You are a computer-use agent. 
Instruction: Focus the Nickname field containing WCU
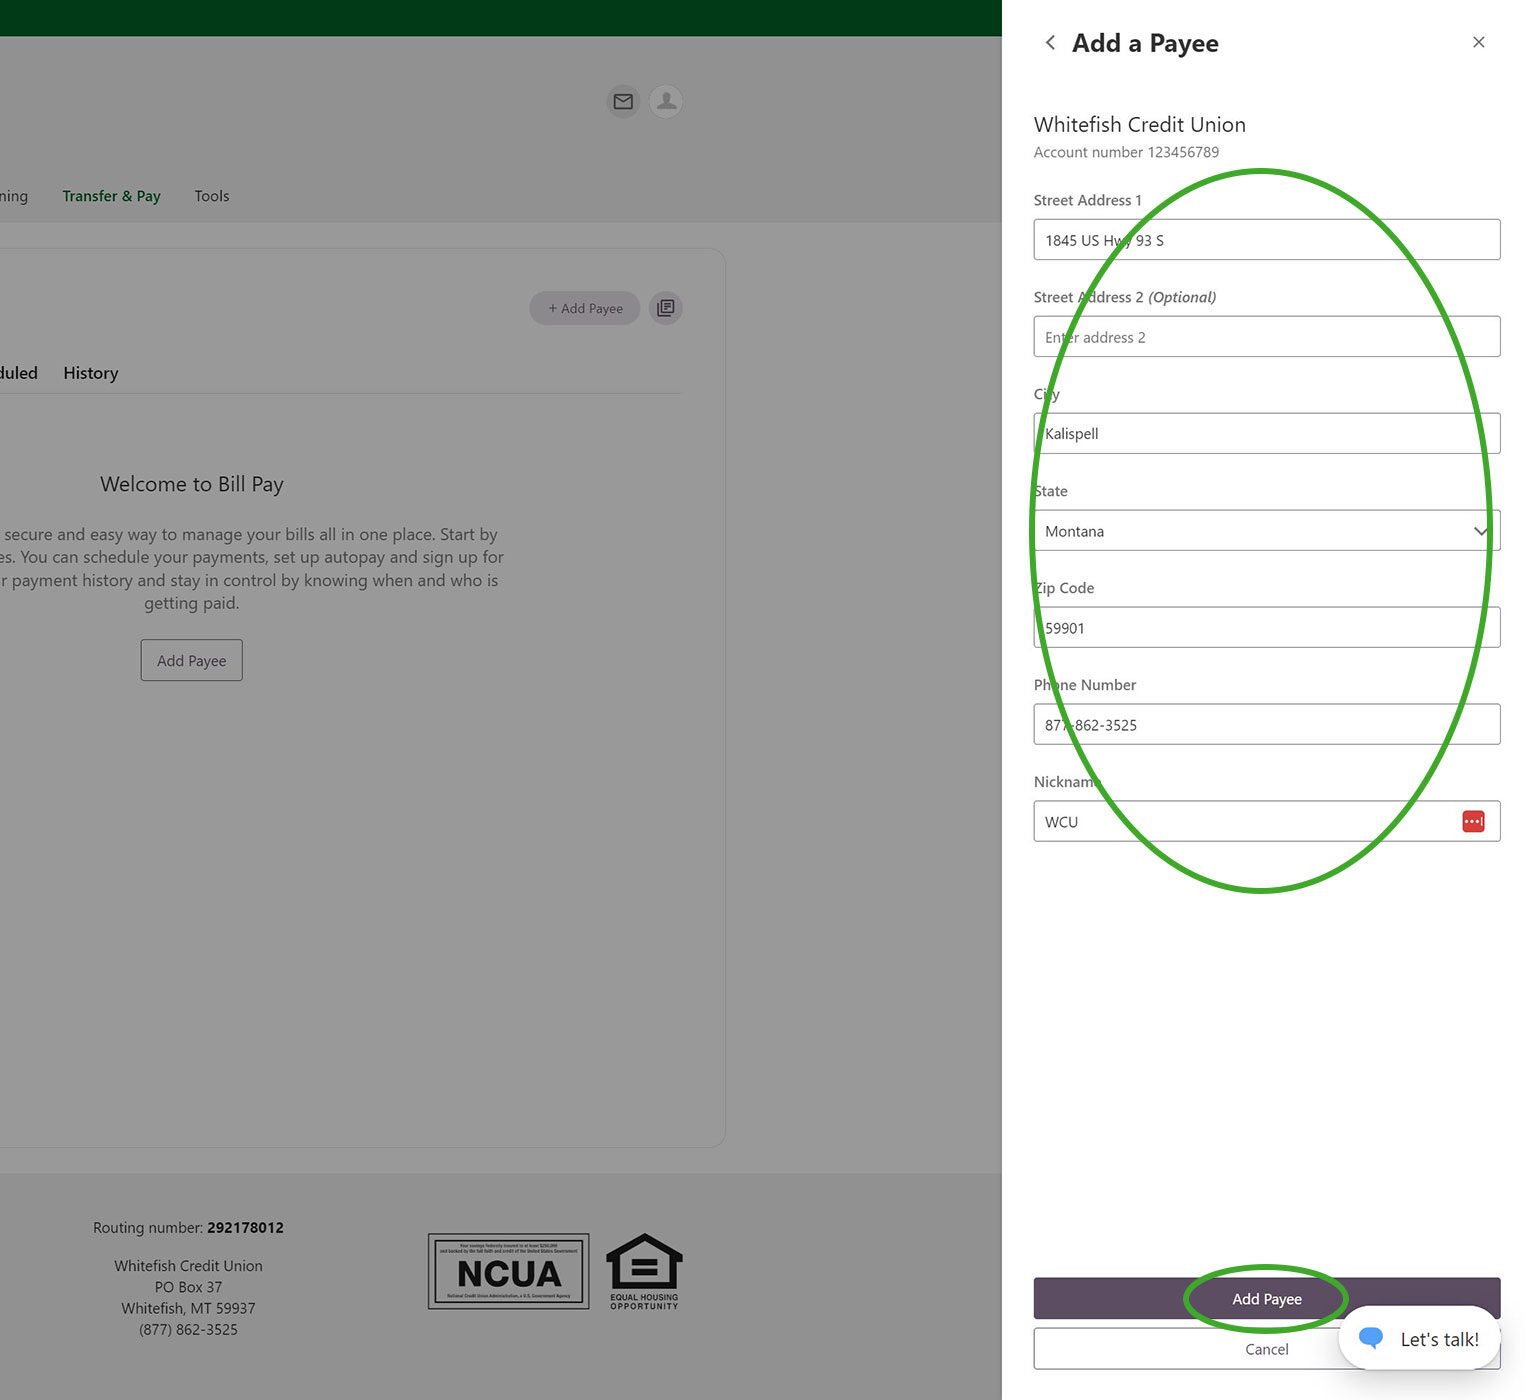(1267, 821)
